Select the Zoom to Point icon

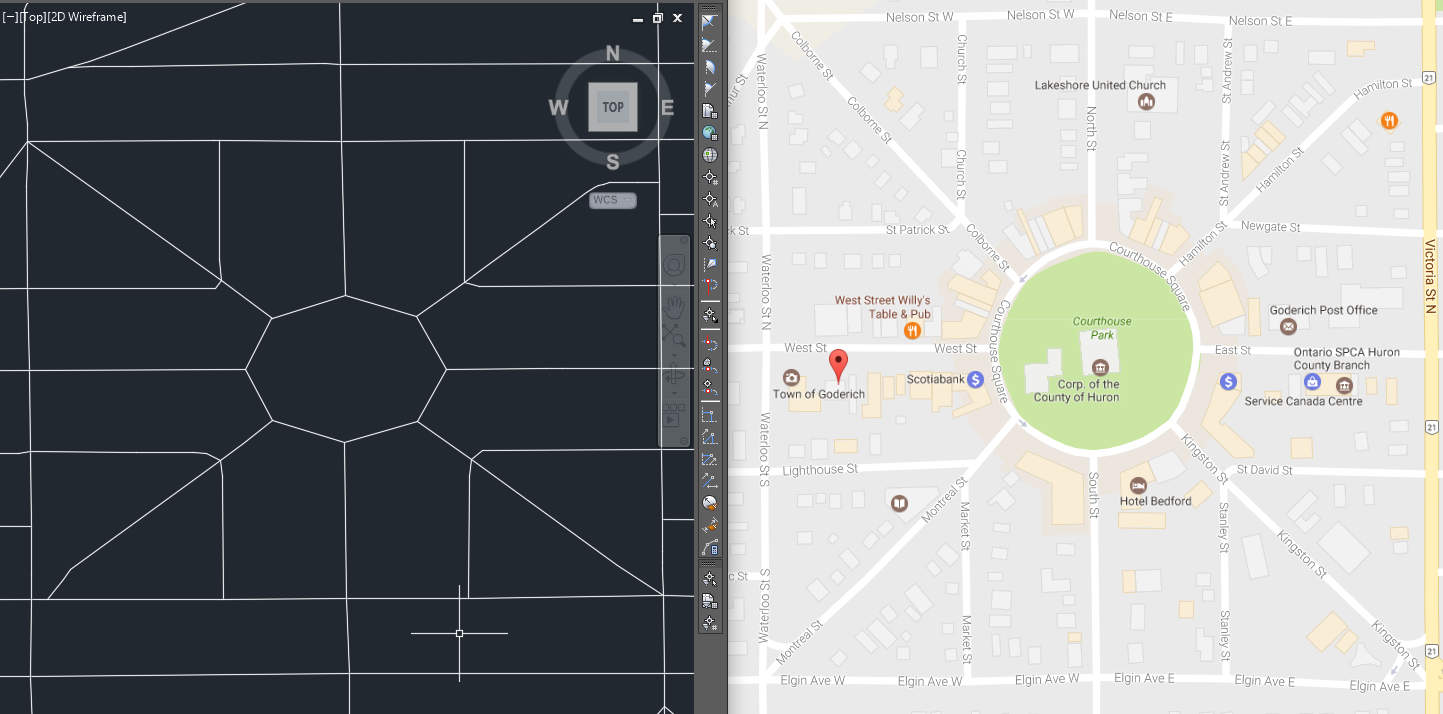coord(710,243)
